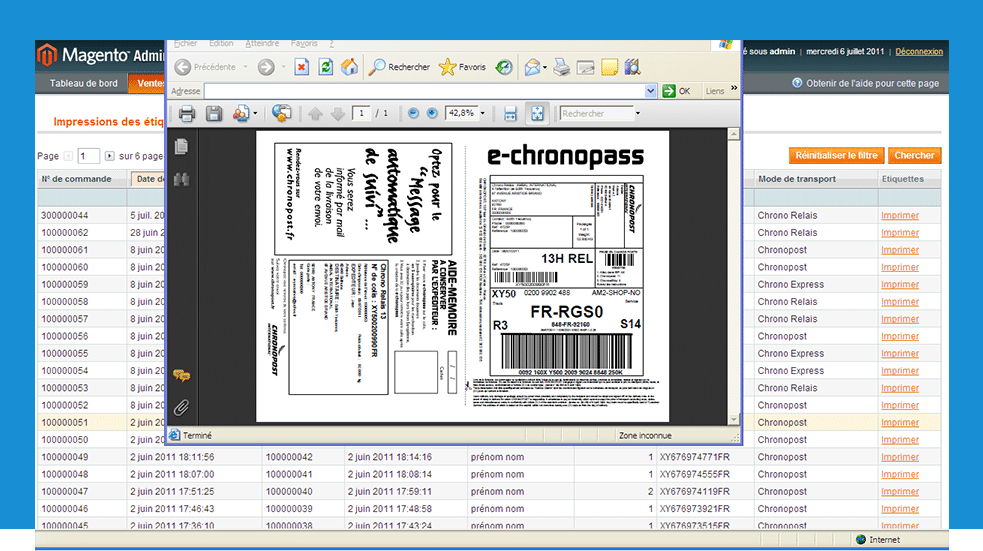The image size is (983, 551).
Task: Open the PDF search options dropdown arrow
Action: (638, 113)
